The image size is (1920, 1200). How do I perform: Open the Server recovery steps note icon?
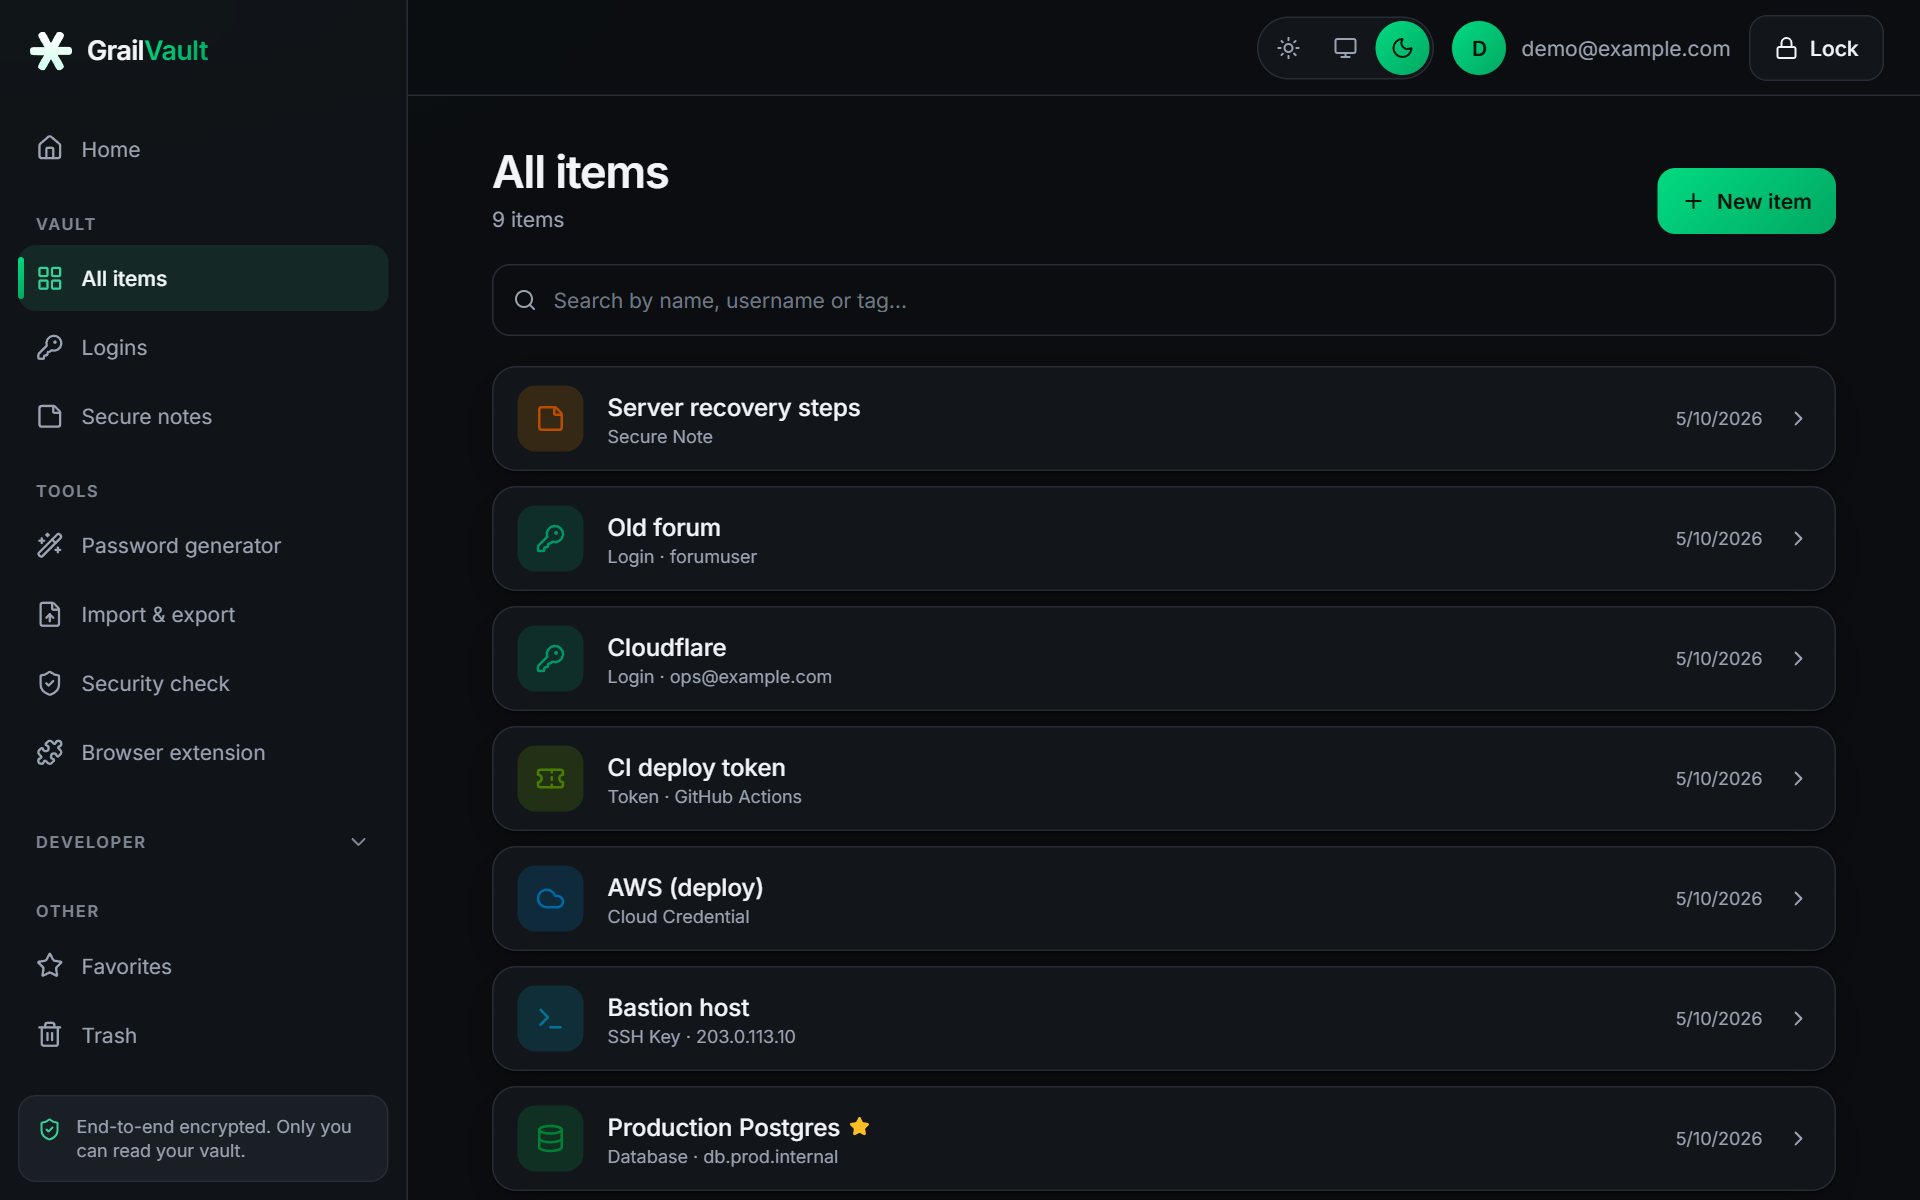click(550, 418)
